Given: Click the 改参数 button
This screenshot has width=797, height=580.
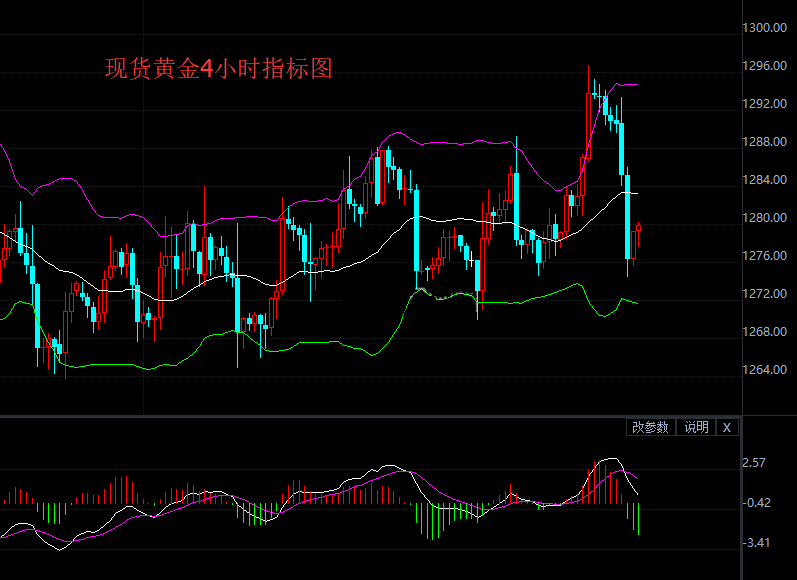Looking at the screenshot, I should click(x=650, y=427).
